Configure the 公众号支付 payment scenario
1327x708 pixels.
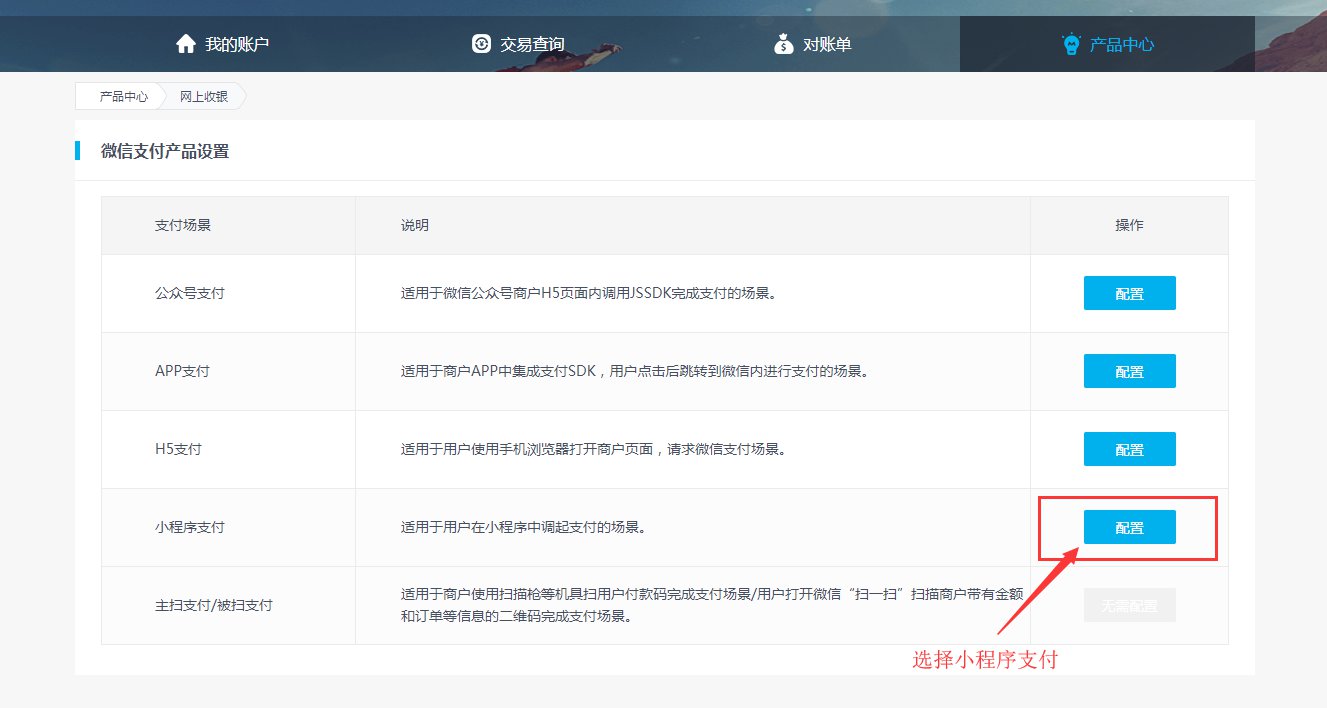(x=1130, y=294)
